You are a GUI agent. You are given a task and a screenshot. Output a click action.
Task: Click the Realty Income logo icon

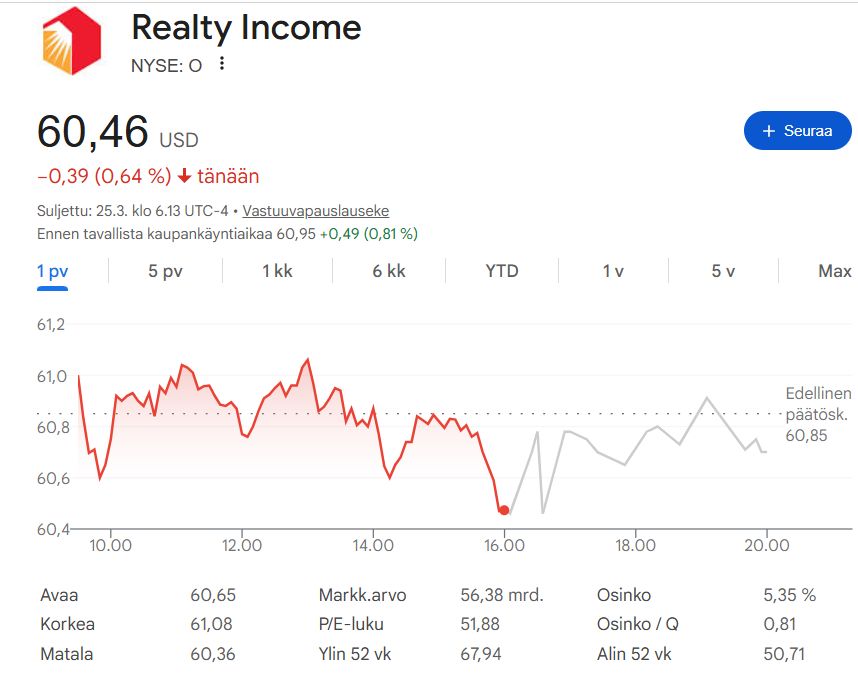point(71,42)
